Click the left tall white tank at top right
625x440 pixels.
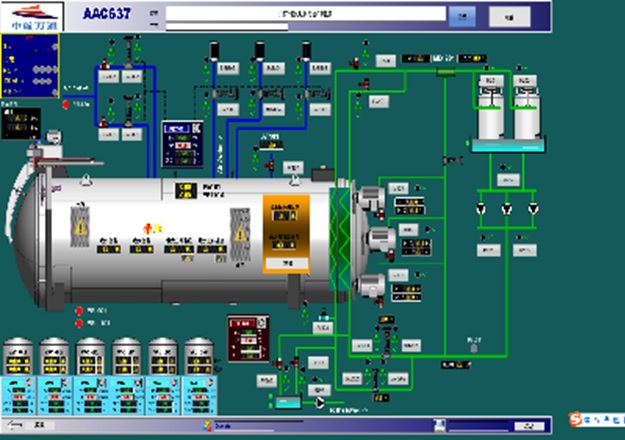(x=490, y=110)
